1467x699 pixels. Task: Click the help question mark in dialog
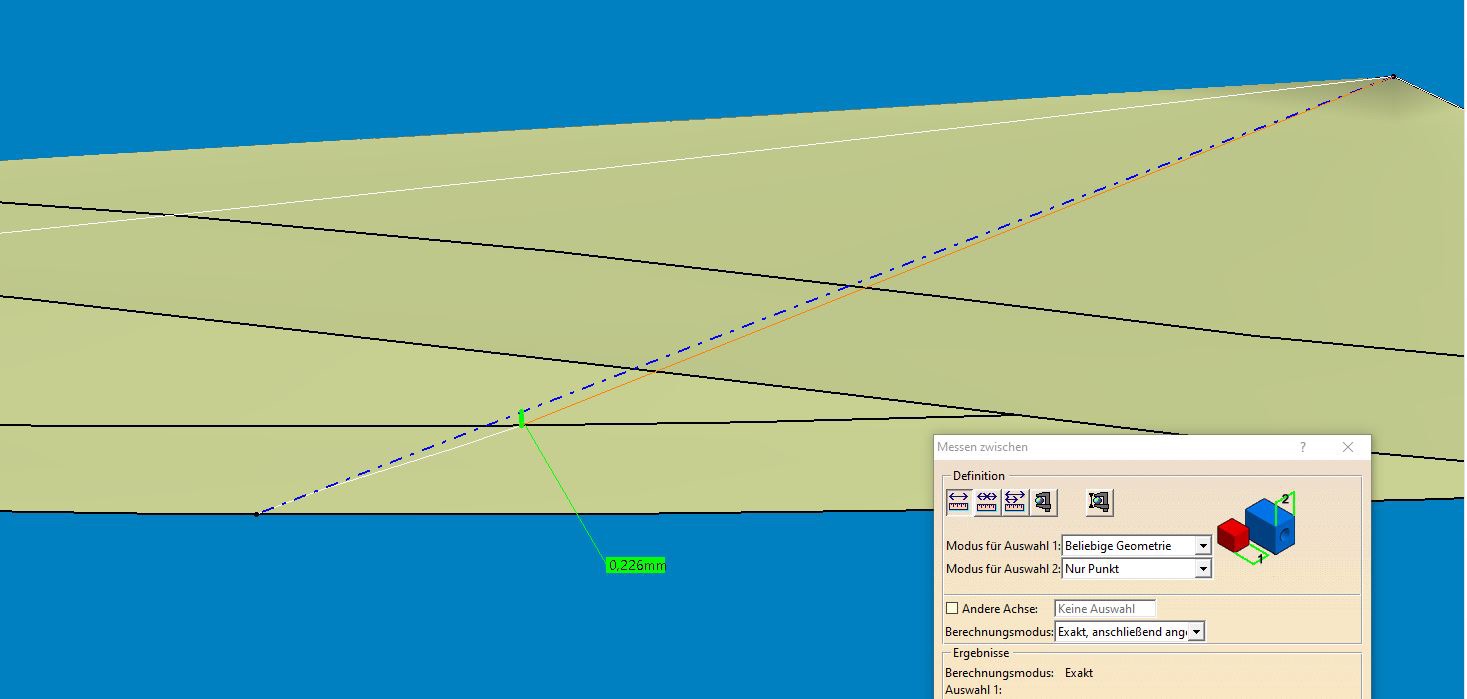[x=1302, y=447]
